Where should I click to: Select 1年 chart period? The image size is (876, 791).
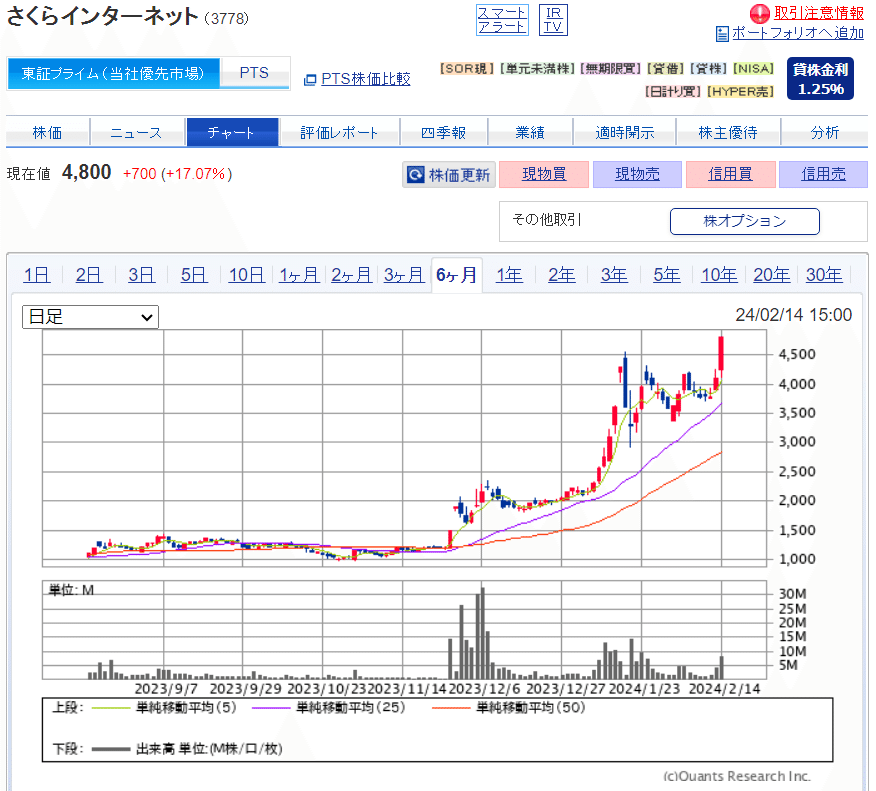pos(510,275)
